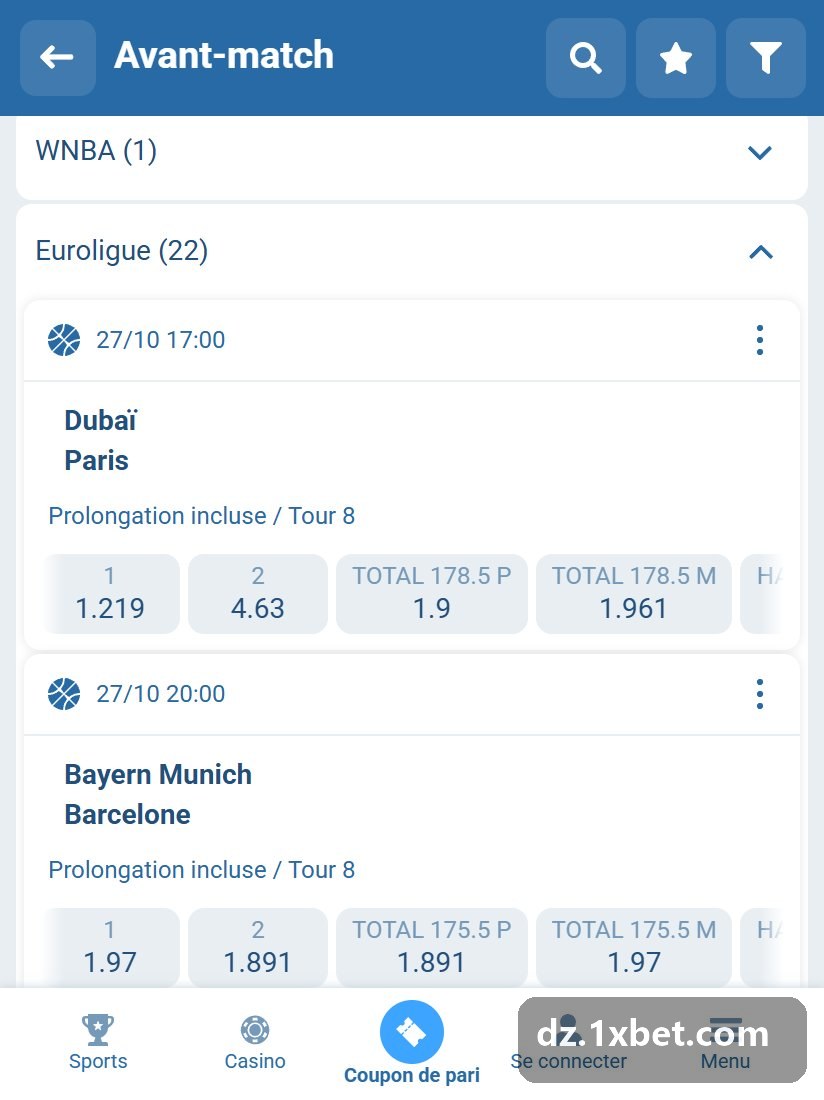Pick TOTAL 178.5 P at 1.9
This screenshot has height=1100, width=824.
point(431,593)
